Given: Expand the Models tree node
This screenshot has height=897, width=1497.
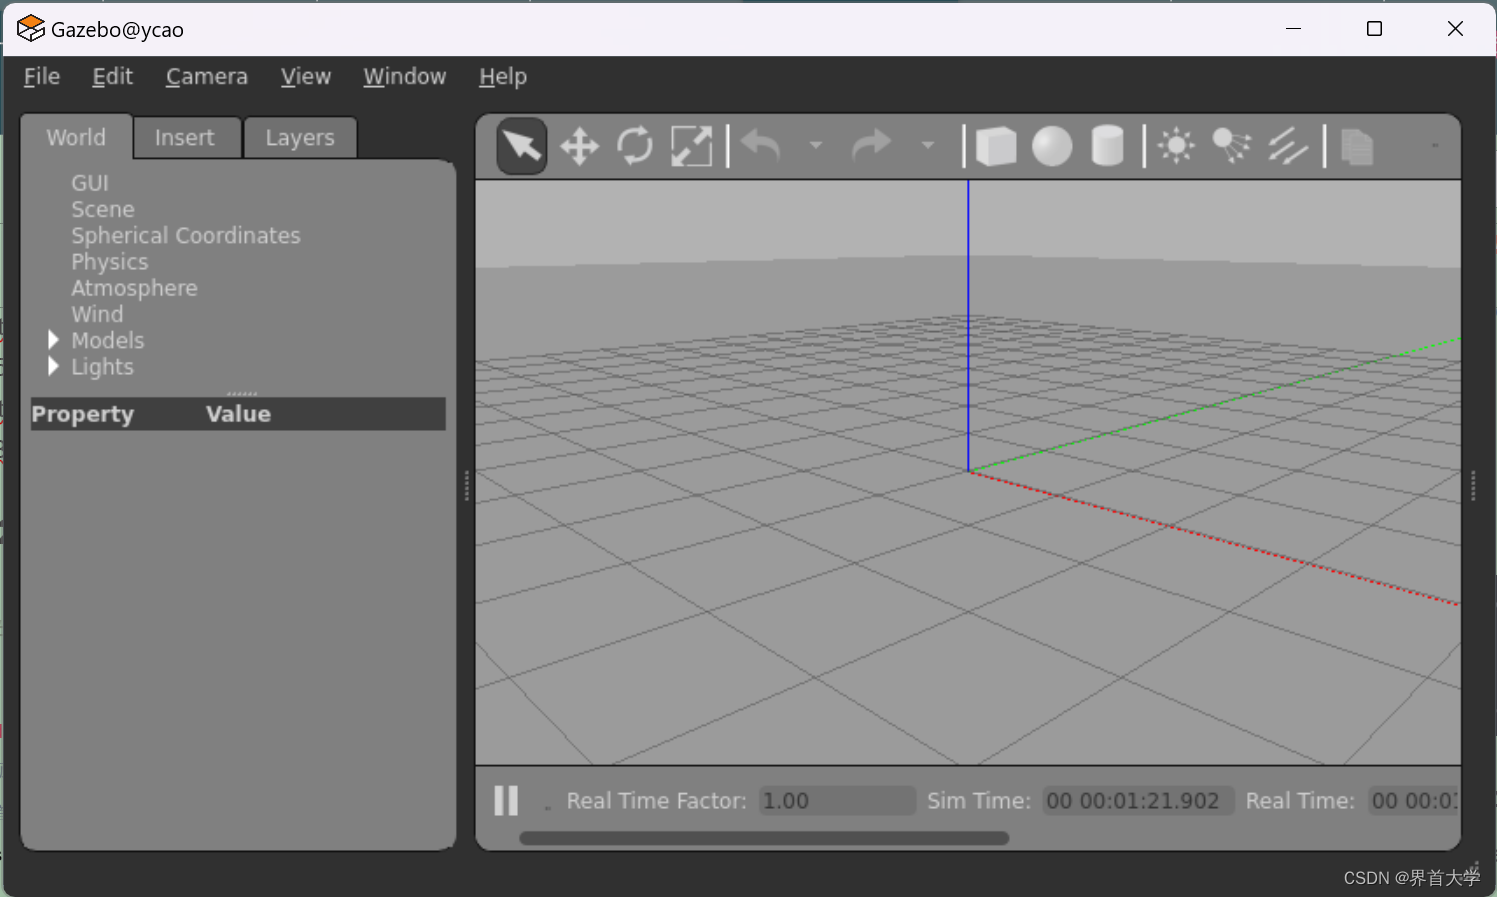Looking at the screenshot, I should click(x=53, y=340).
